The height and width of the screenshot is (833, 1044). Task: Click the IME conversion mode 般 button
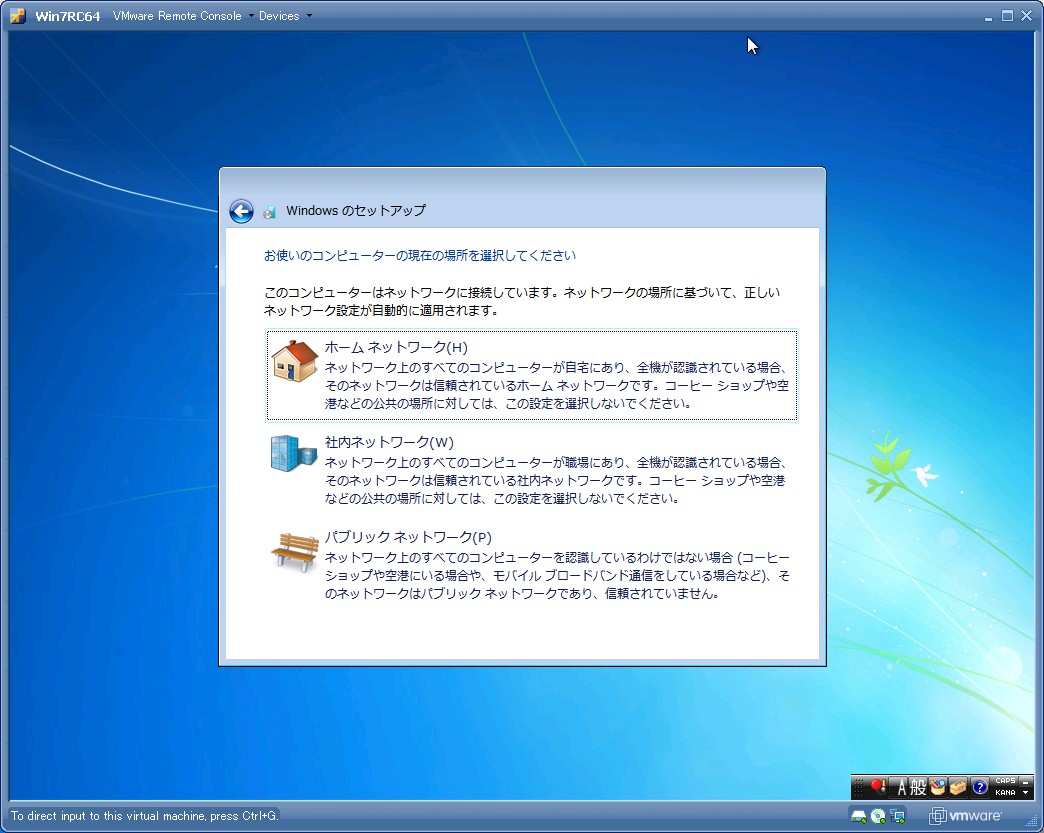[x=918, y=787]
